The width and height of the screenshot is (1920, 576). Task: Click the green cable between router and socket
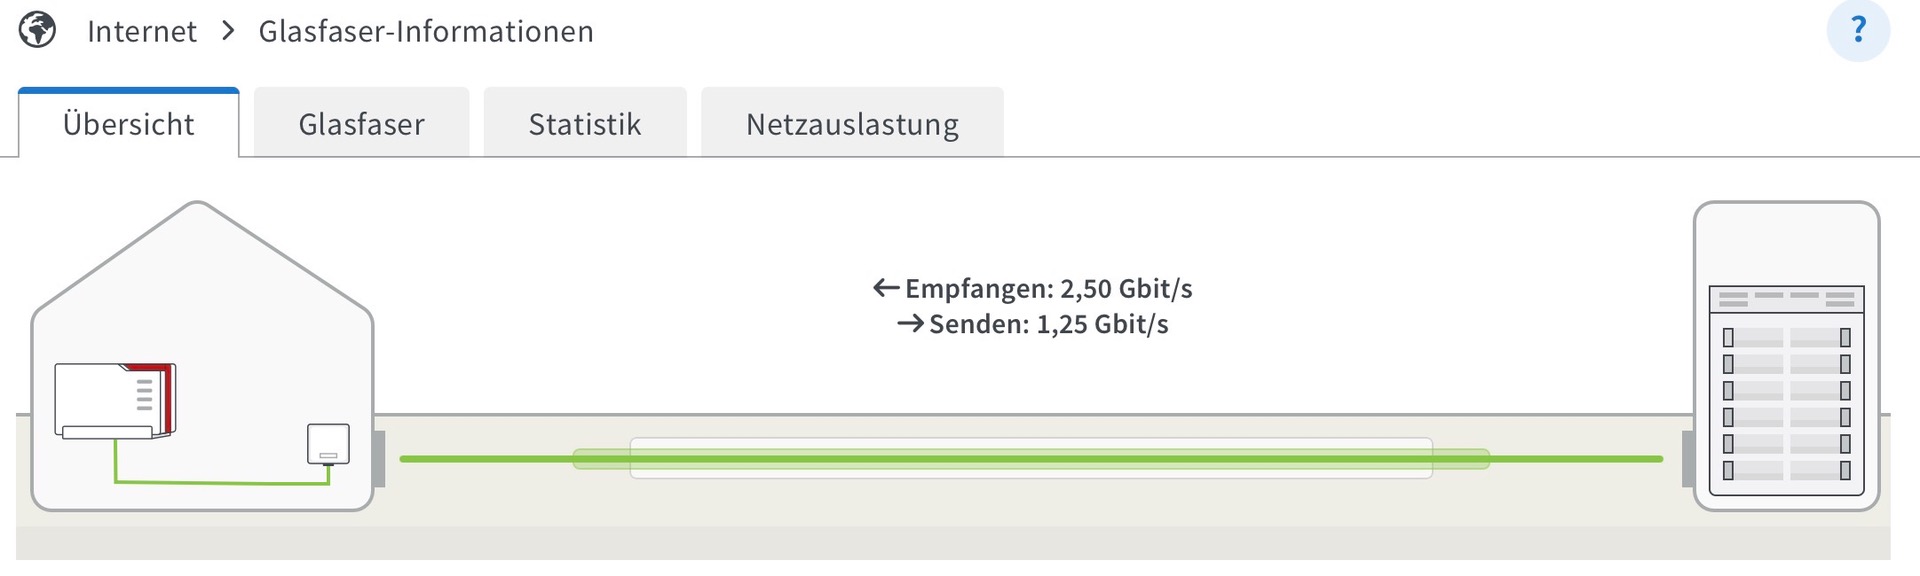(221, 474)
